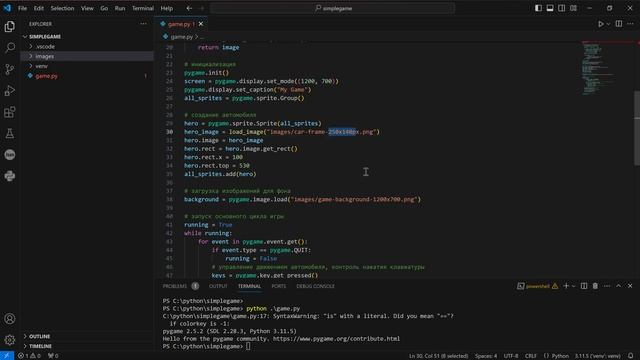Open terminal panel More Actions ellipsis
The height and width of the screenshot is (360, 640).
pos(607,286)
